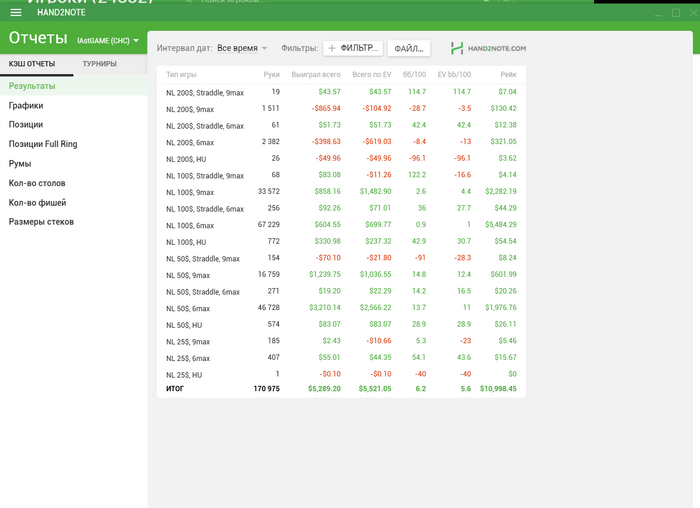Sort by Всего по EV column header
The width and height of the screenshot is (700, 508).
371,75
